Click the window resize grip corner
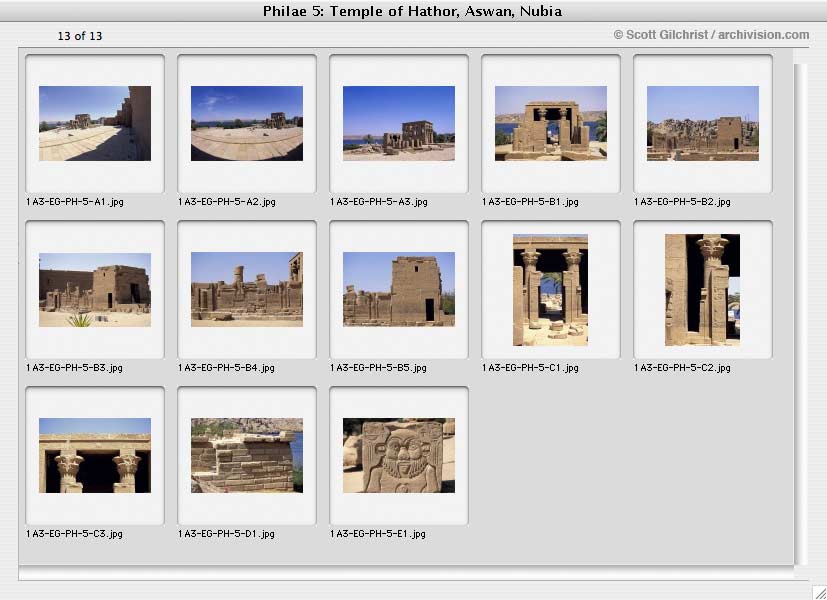827x600 pixels. 820,593
